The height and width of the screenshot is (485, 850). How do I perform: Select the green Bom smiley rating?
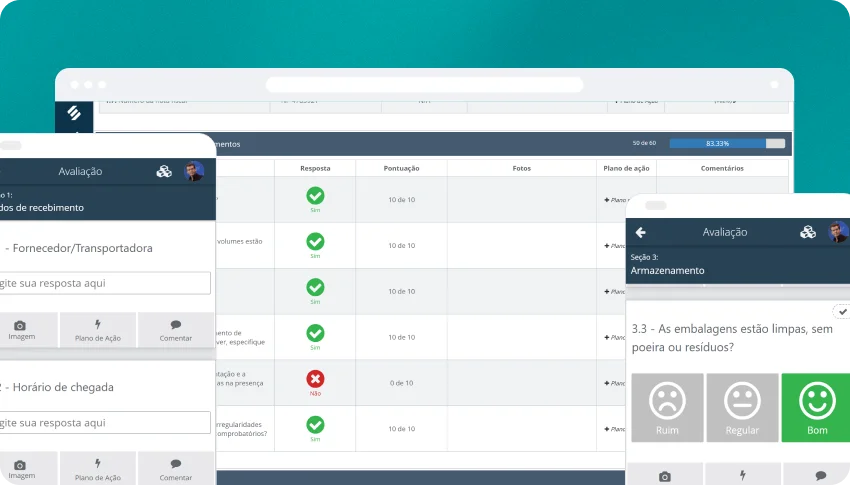816,408
